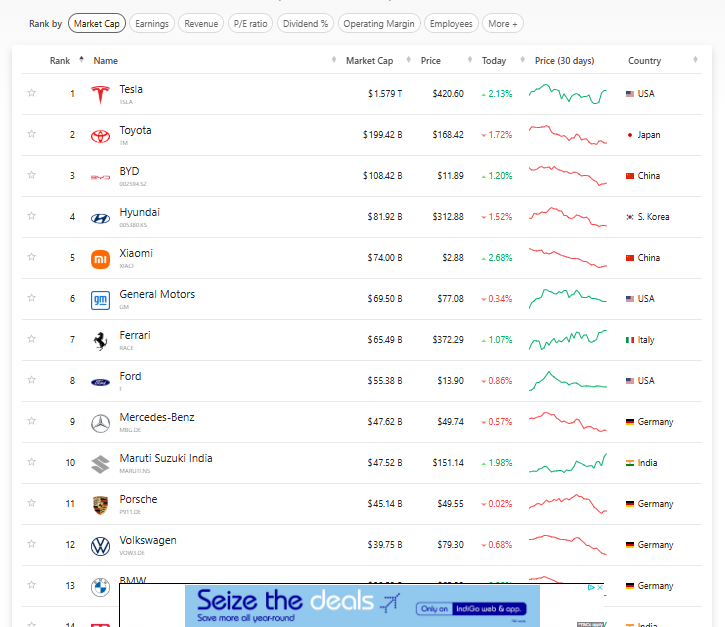Click the BYD logo icon

(x=100, y=177)
